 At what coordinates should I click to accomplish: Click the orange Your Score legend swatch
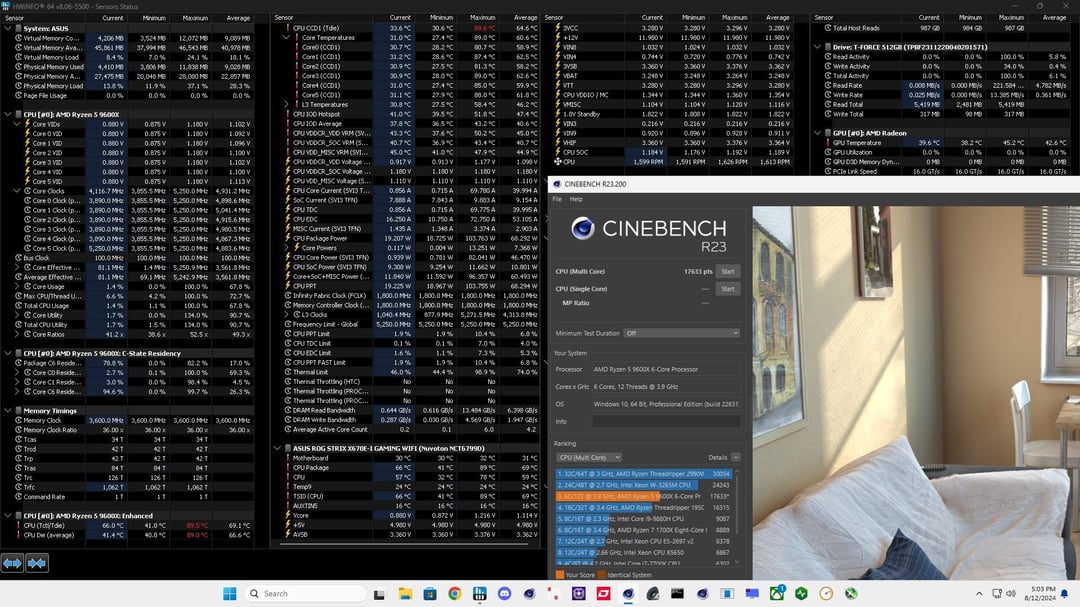559,575
